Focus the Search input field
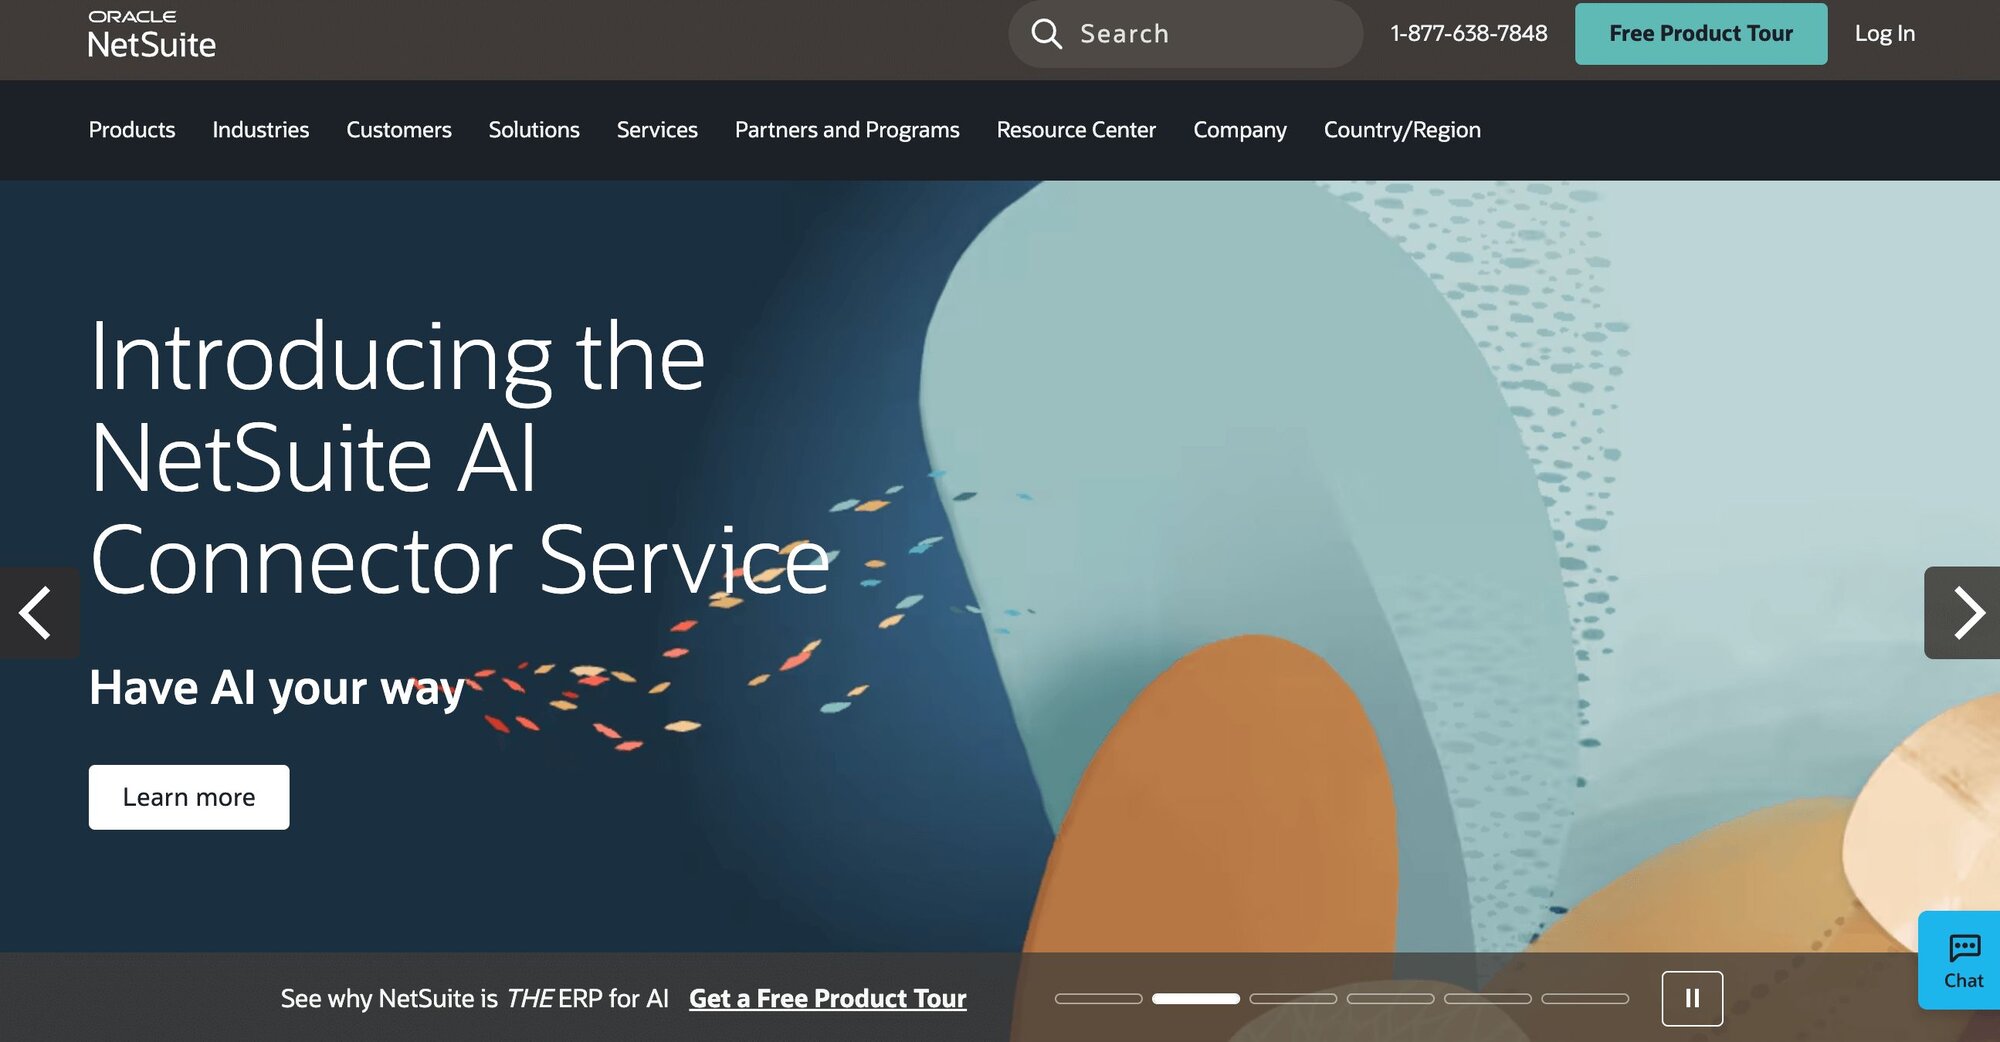The image size is (2000, 1042). click(x=1185, y=34)
